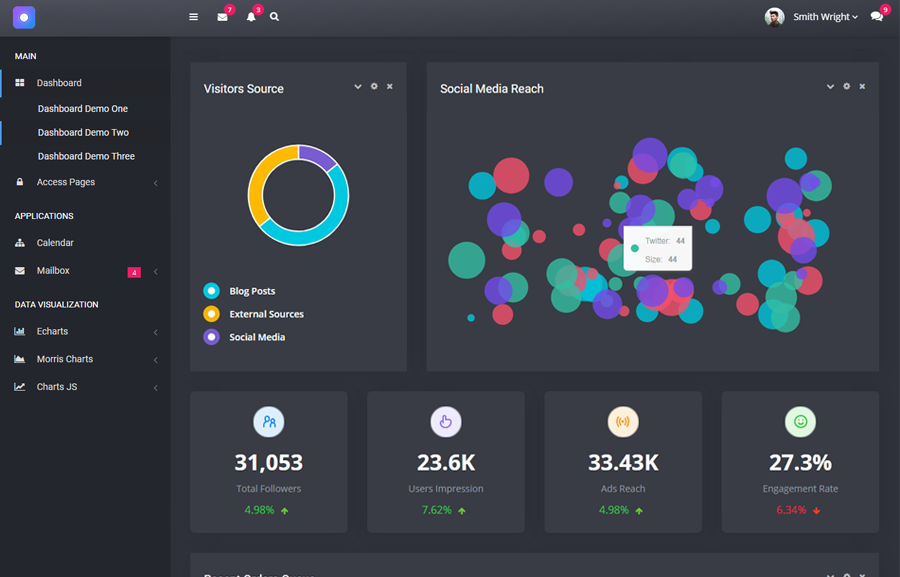The height and width of the screenshot is (577, 900).
Task: Open Mailbox from the sidebar envelope icon
Action: (22, 271)
